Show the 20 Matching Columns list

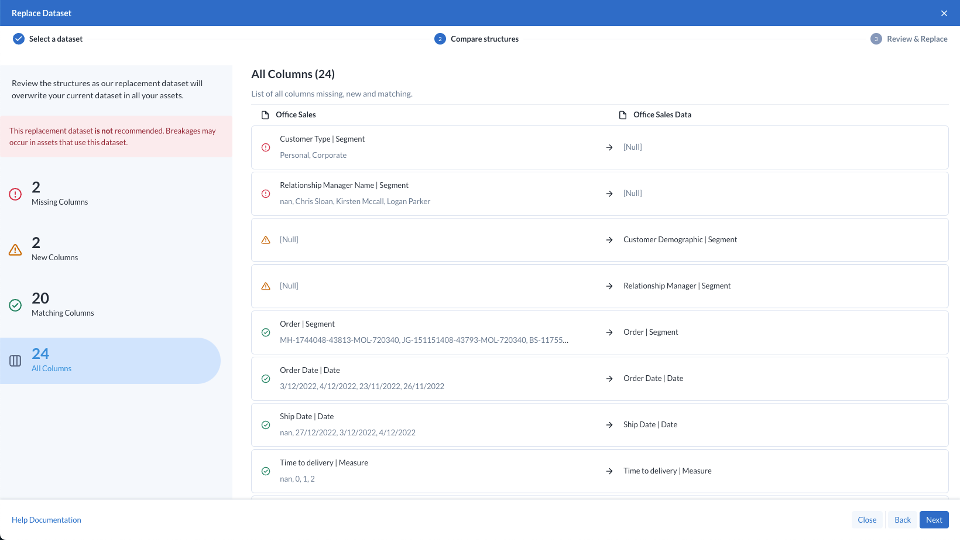[x=62, y=305]
